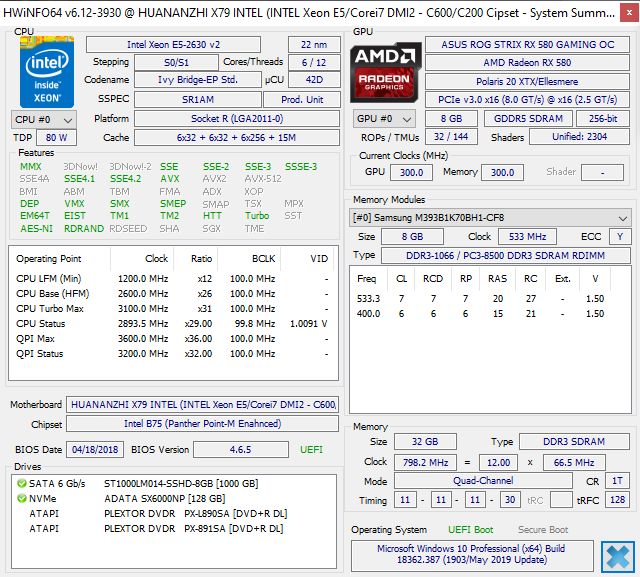Viewport: 640px width, 577px height.
Task: Close the HWiNFO64 window with red X
Action: coord(629,13)
